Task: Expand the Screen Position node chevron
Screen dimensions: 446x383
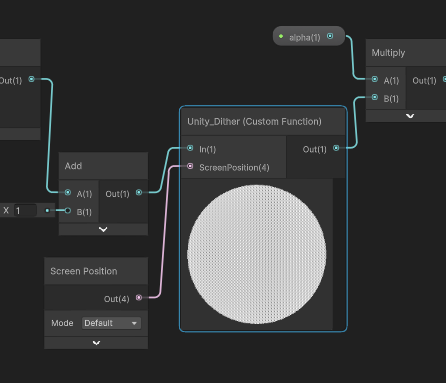Action: (96, 343)
